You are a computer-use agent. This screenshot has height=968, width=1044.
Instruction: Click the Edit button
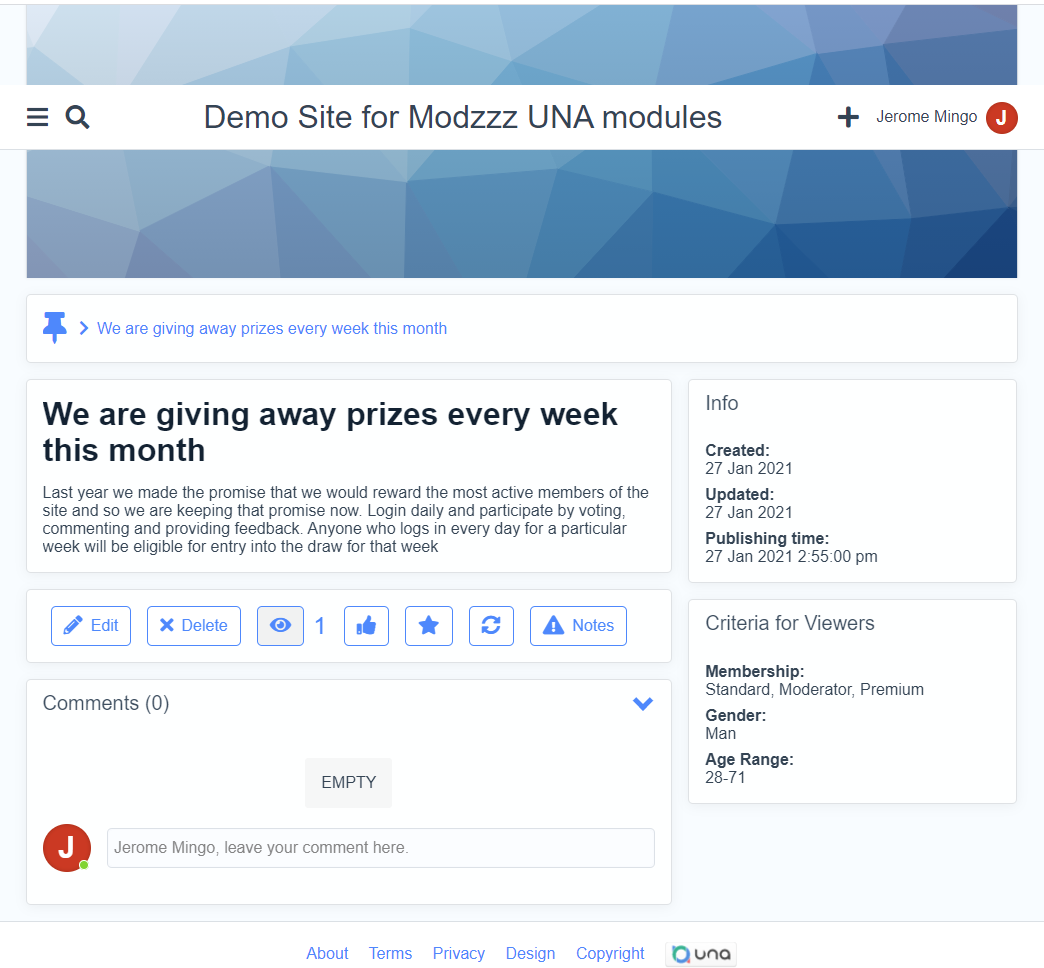point(91,626)
